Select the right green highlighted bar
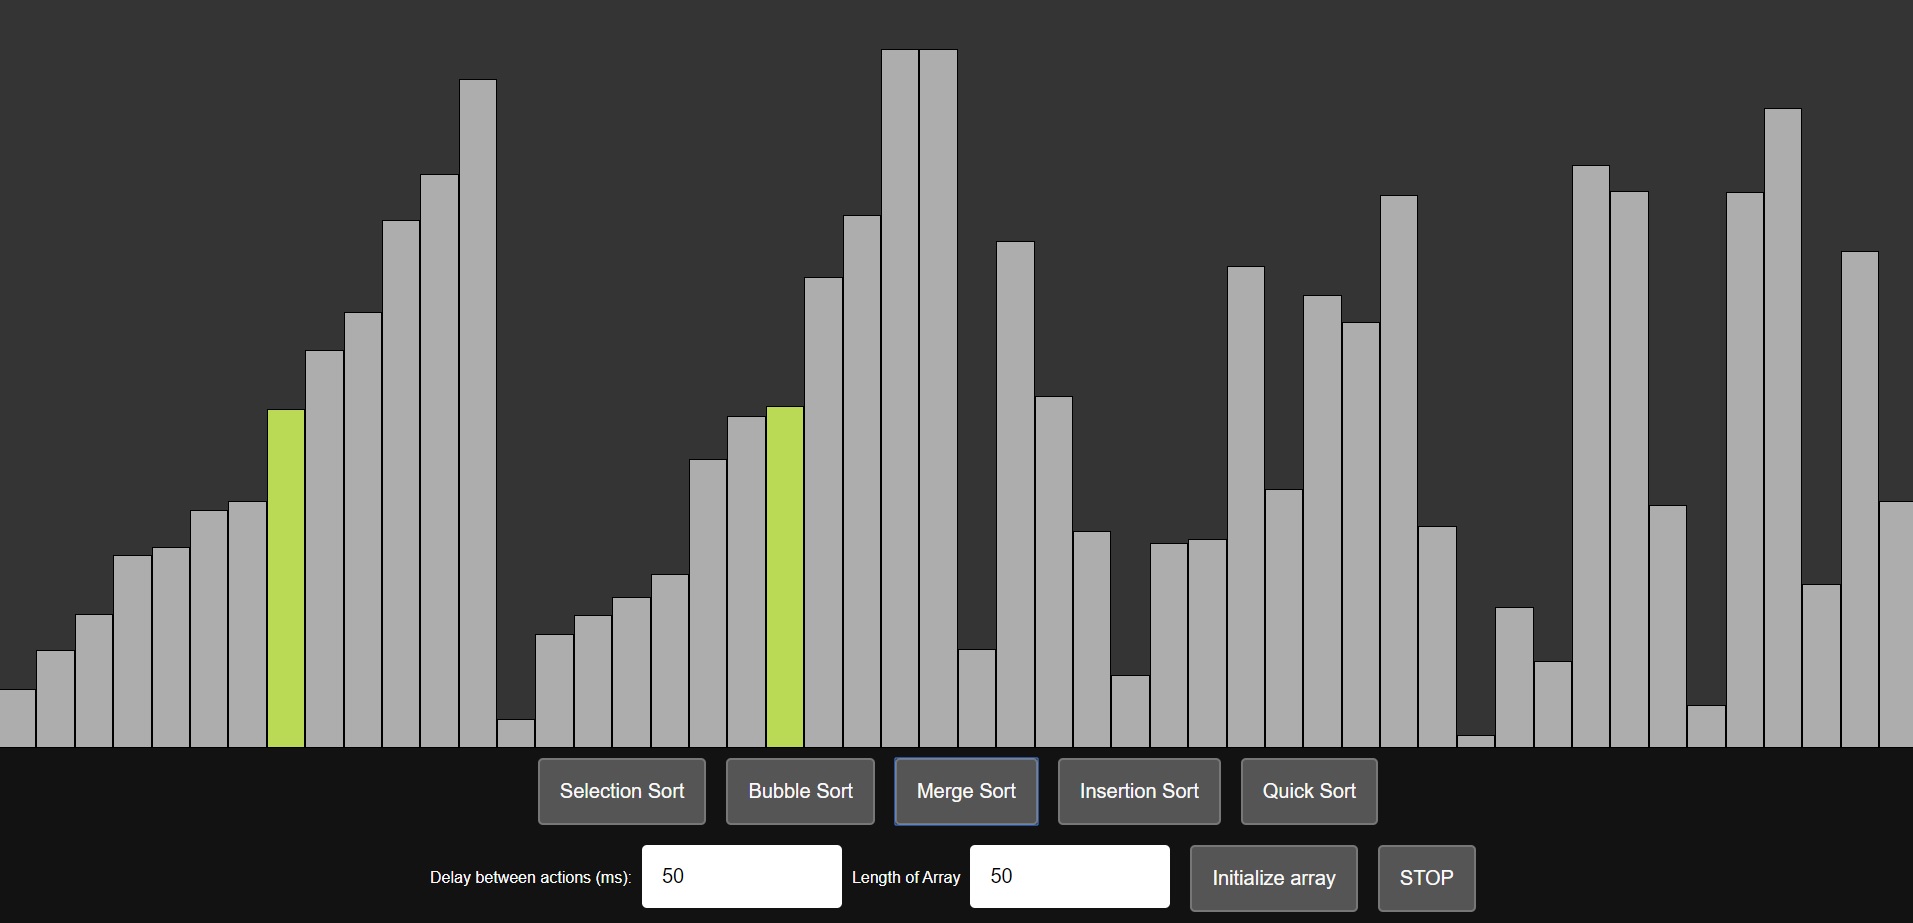Image resolution: width=1913 pixels, height=923 pixels. pos(785,577)
